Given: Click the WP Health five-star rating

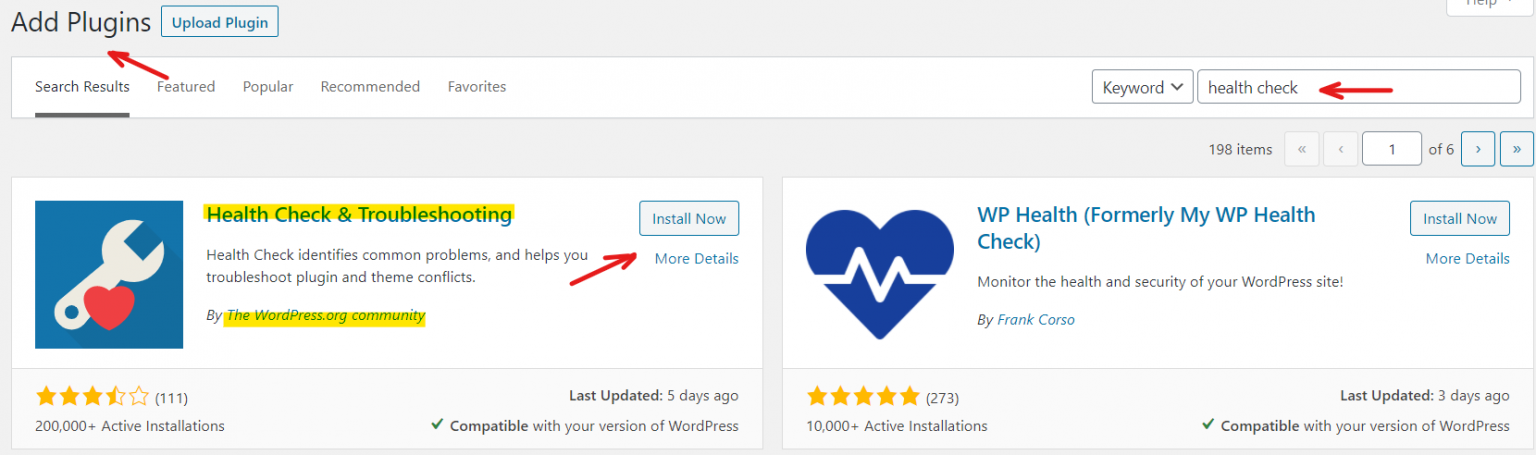Looking at the screenshot, I should [x=863, y=397].
